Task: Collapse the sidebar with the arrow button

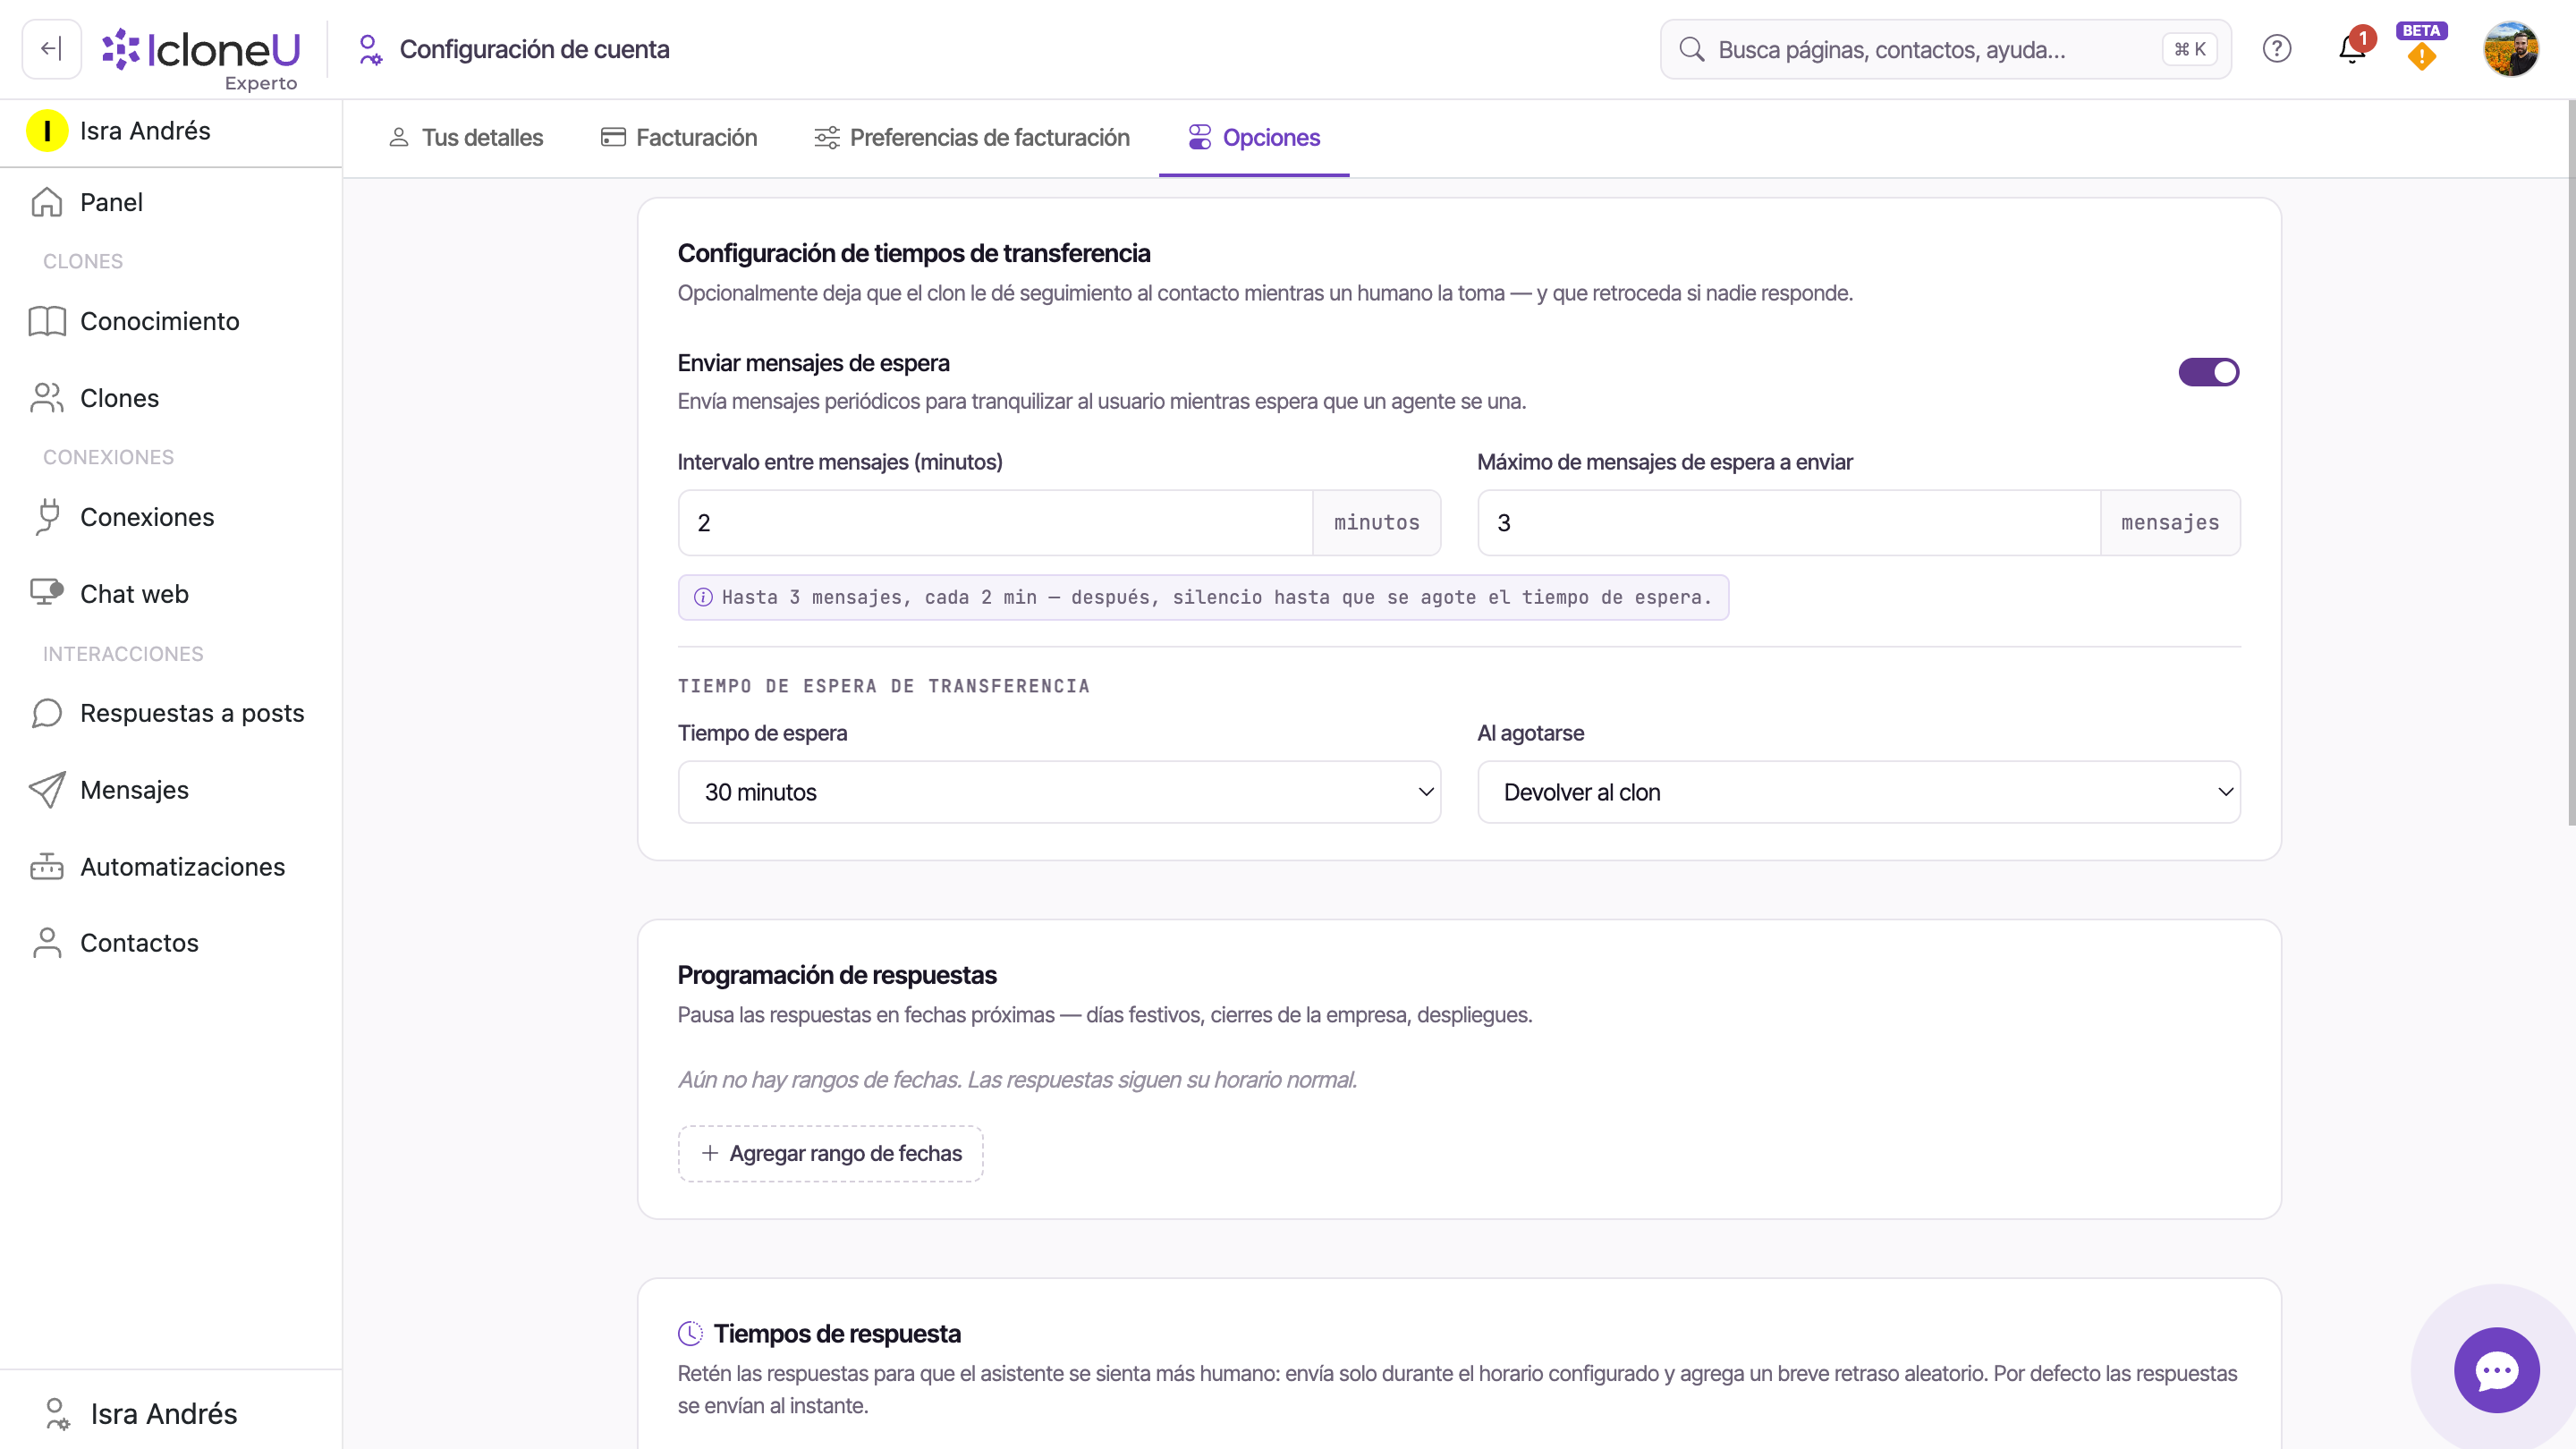Action: [51, 49]
